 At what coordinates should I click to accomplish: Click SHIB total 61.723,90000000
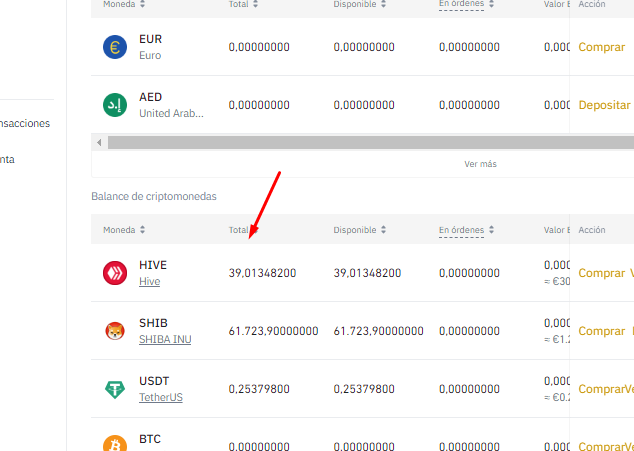click(273, 331)
